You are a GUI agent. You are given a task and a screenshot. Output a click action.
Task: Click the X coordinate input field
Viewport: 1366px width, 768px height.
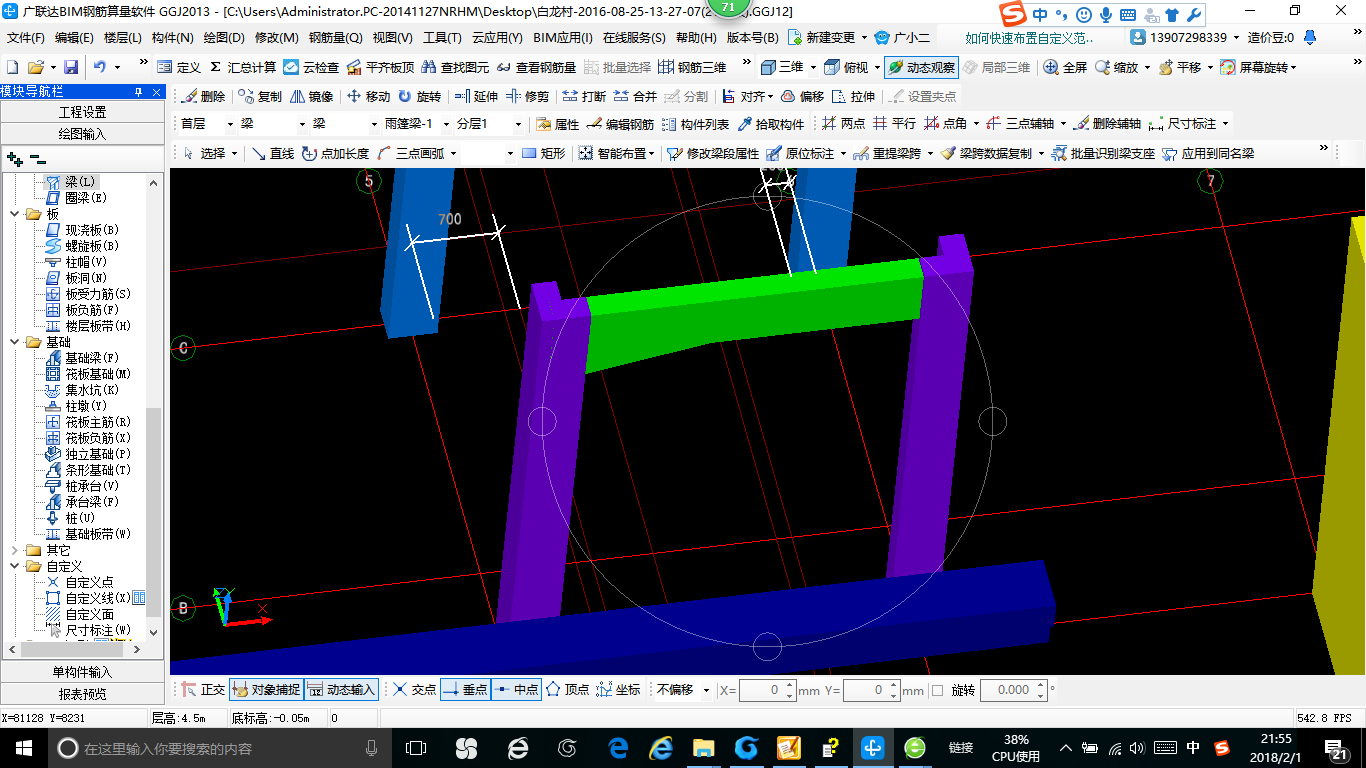click(761, 690)
